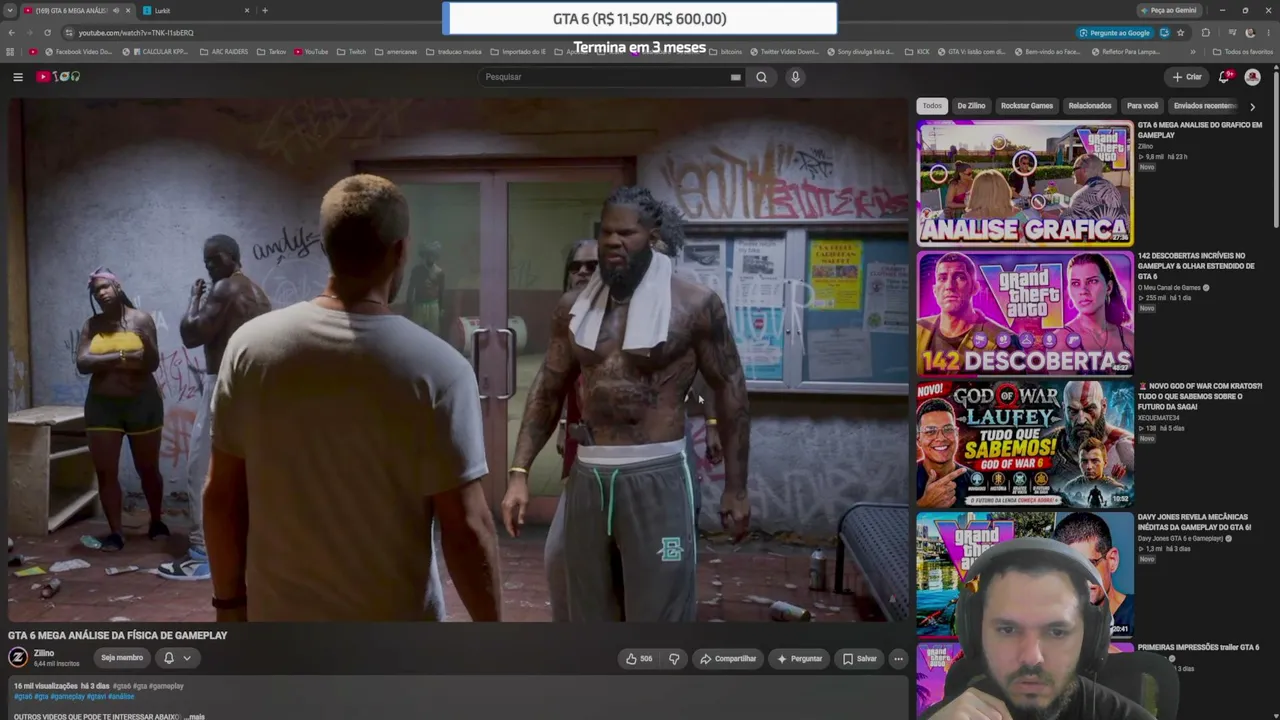The height and width of the screenshot is (720, 1280).
Task: Open the tab search dropdown arrow
Action: [x=11, y=11]
